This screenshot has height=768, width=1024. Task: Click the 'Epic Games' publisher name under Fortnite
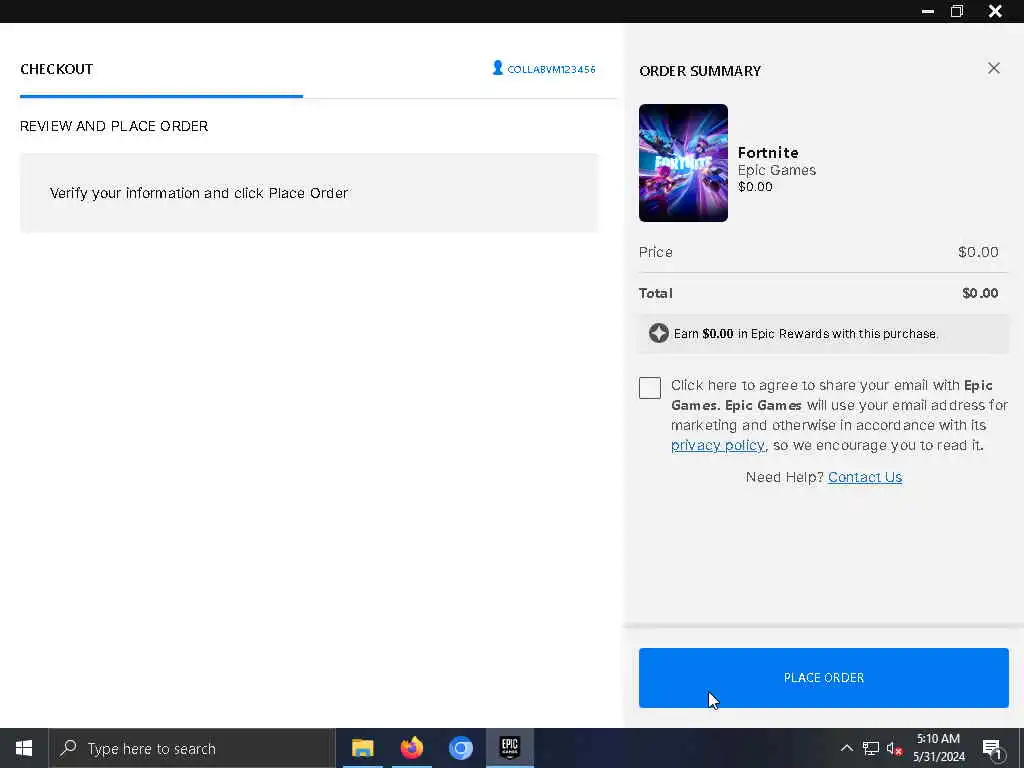(x=776, y=170)
